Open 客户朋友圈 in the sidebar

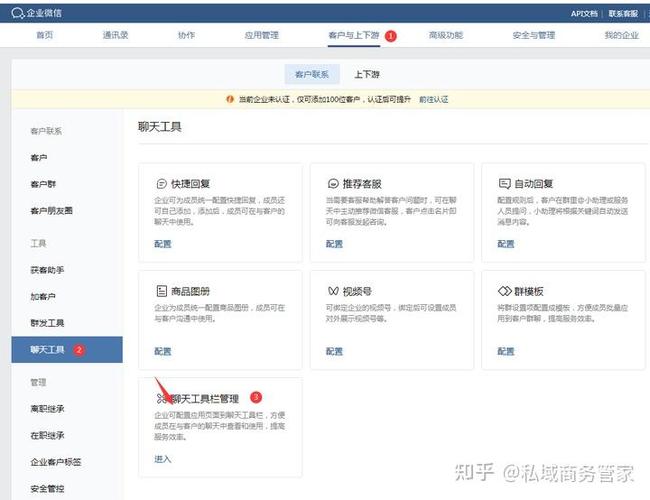[51, 211]
